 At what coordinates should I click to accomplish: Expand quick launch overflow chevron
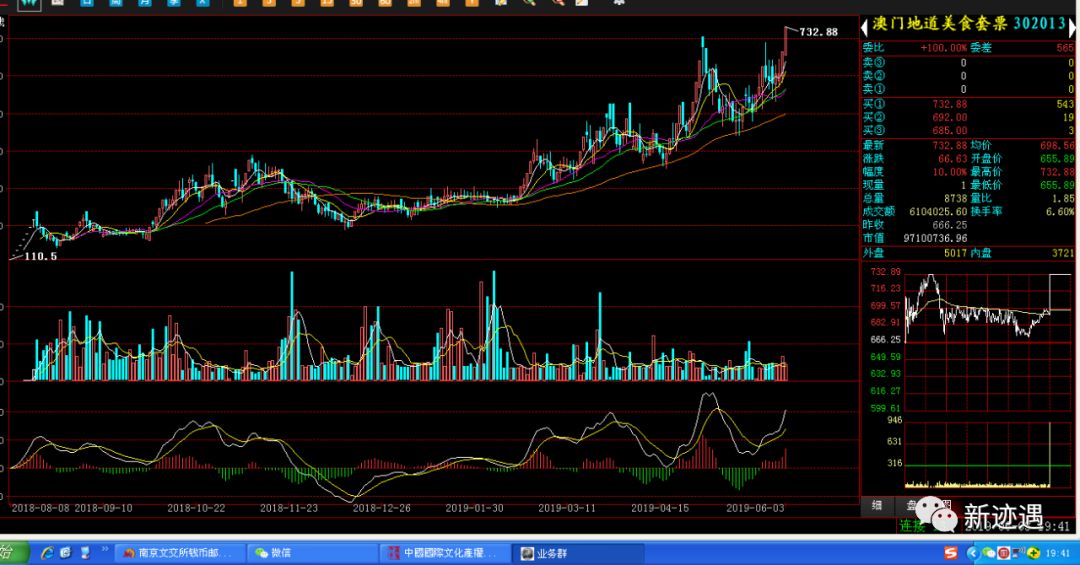click(x=105, y=550)
